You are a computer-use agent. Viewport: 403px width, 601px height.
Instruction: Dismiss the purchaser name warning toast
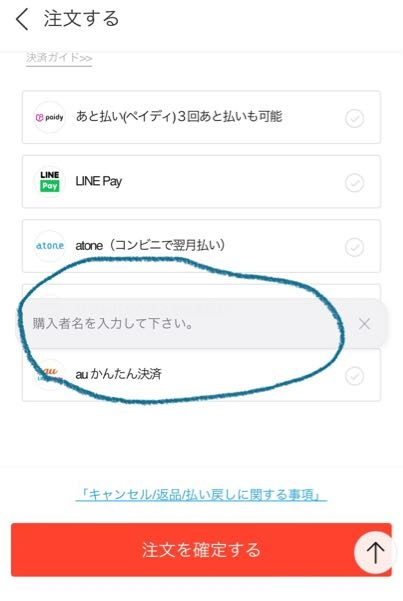364,324
